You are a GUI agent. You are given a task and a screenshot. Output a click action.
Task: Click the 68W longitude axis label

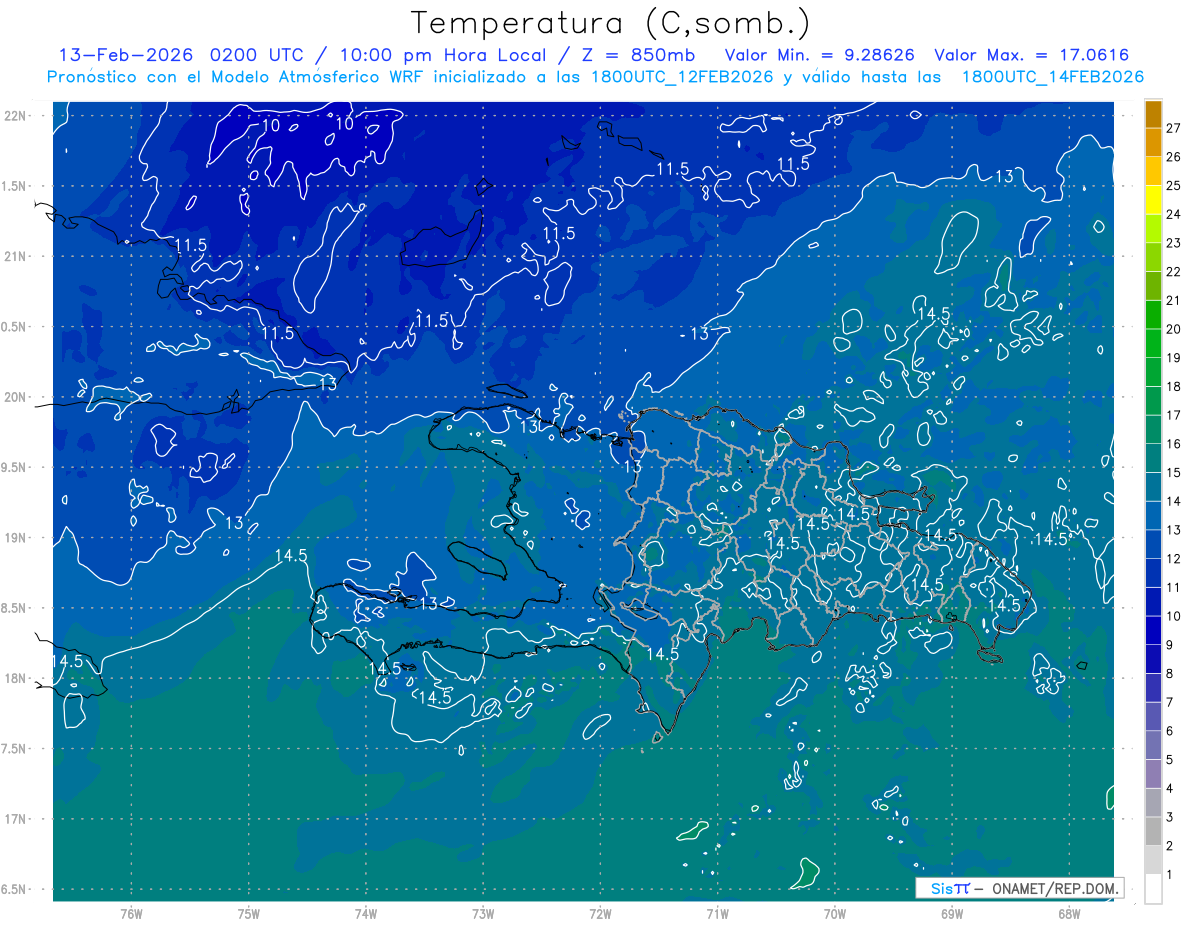tap(1068, 913)
